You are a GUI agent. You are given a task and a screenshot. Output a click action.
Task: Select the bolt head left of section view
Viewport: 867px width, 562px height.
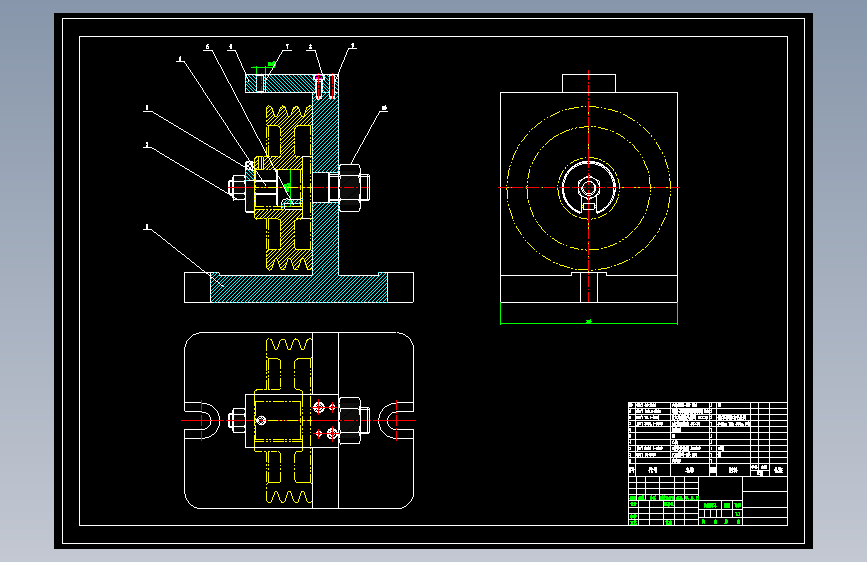tap(238, 188)
